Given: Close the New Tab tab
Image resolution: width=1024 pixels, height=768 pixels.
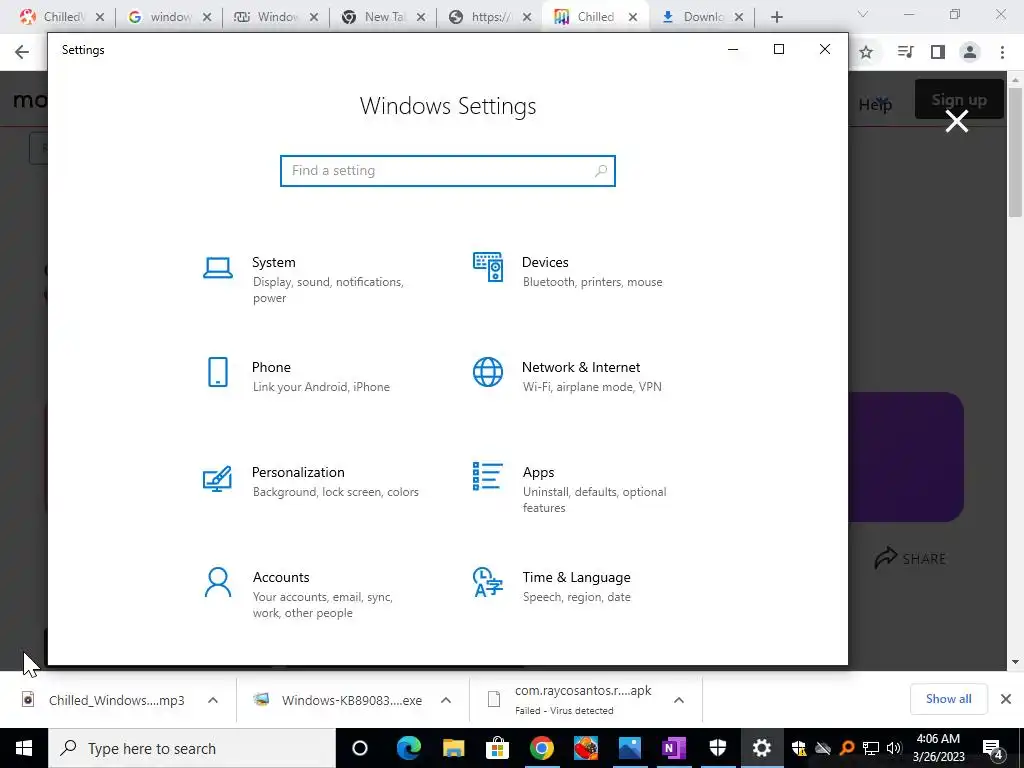Looking at the screenshot, I should [x=421, y=18].
